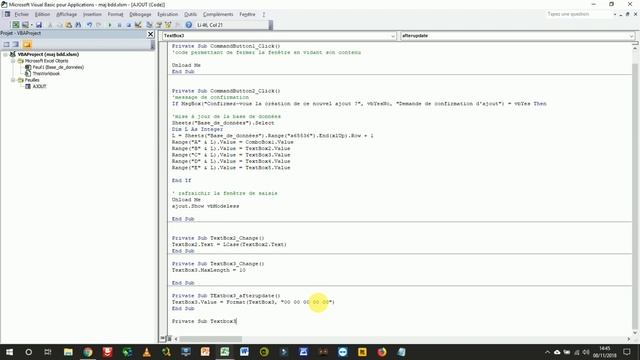Toggle Folders view in the Project panel

point(27,44)
